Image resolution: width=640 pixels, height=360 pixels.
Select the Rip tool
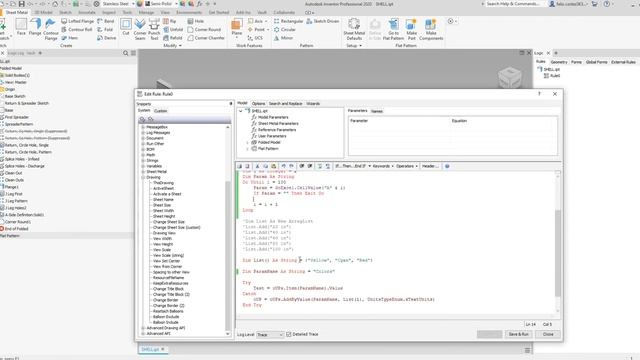170,21
